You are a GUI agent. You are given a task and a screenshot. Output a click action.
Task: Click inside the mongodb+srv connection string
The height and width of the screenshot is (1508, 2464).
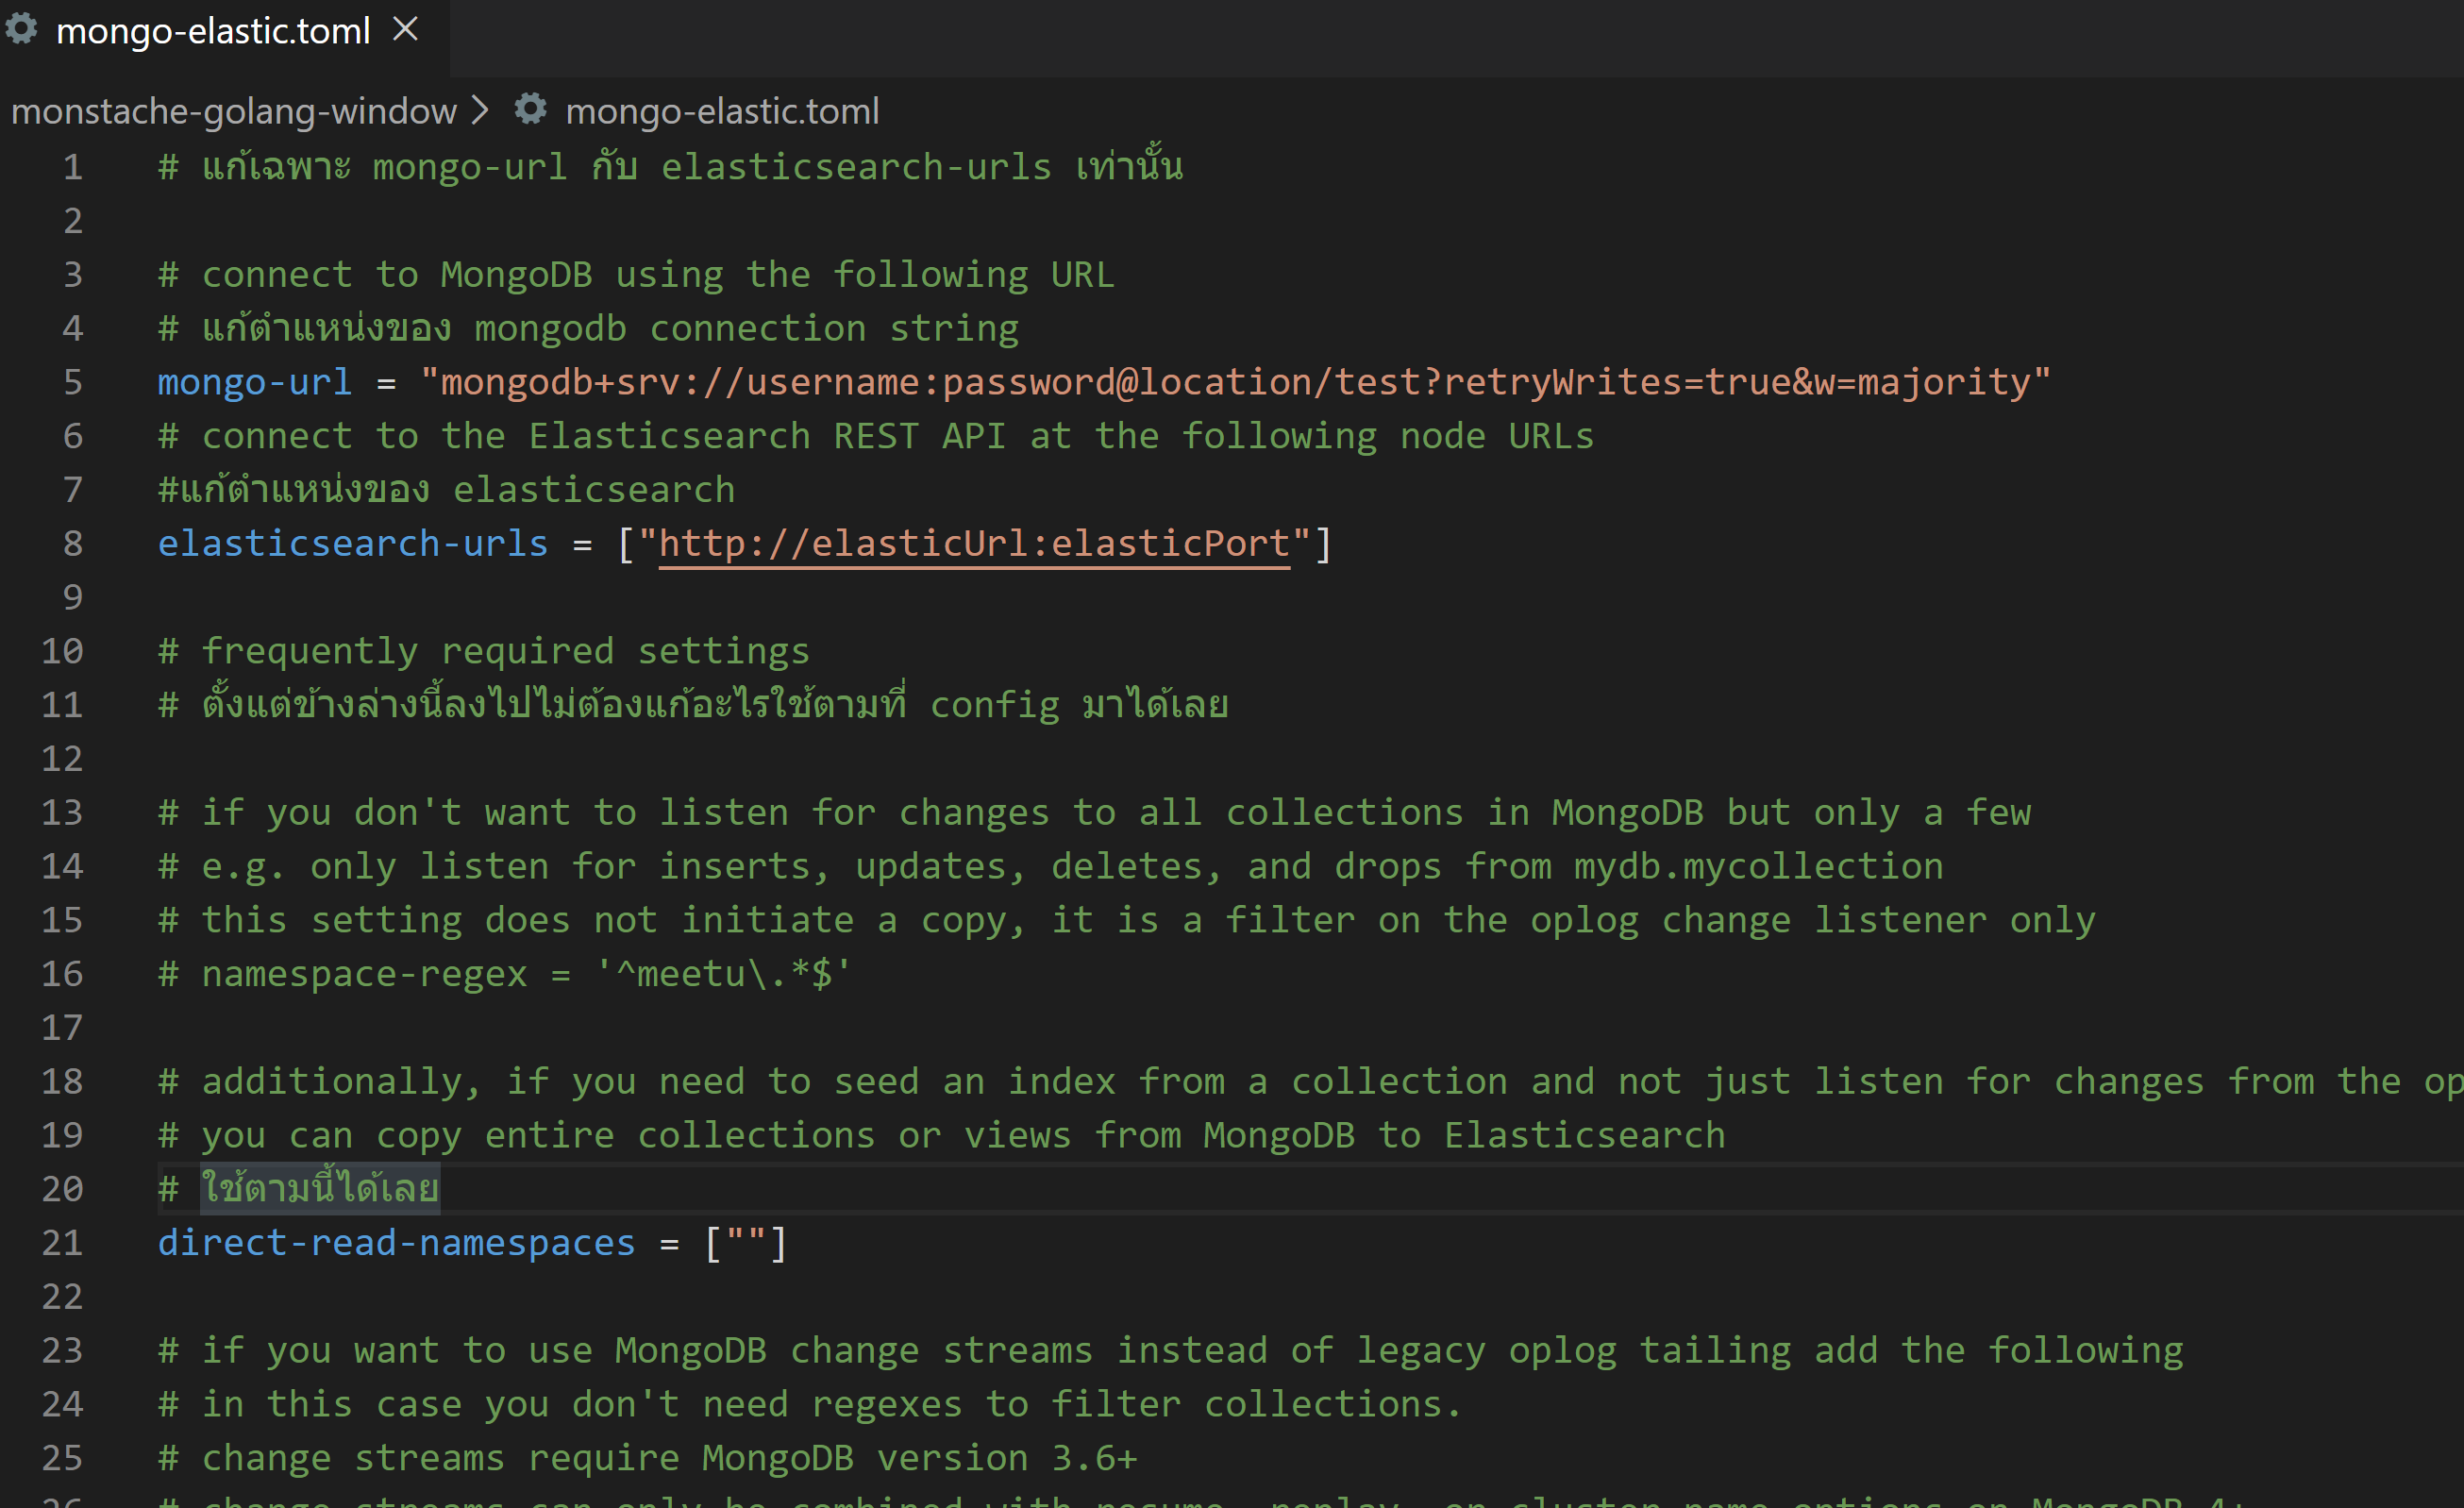[1235, 382]
